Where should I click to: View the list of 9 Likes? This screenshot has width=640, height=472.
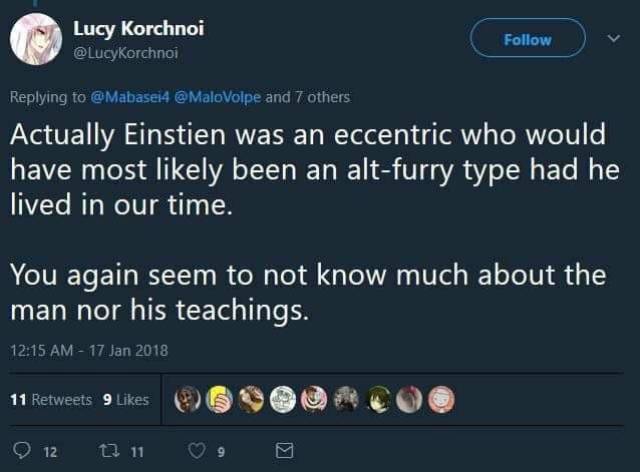tap(126, 399)
